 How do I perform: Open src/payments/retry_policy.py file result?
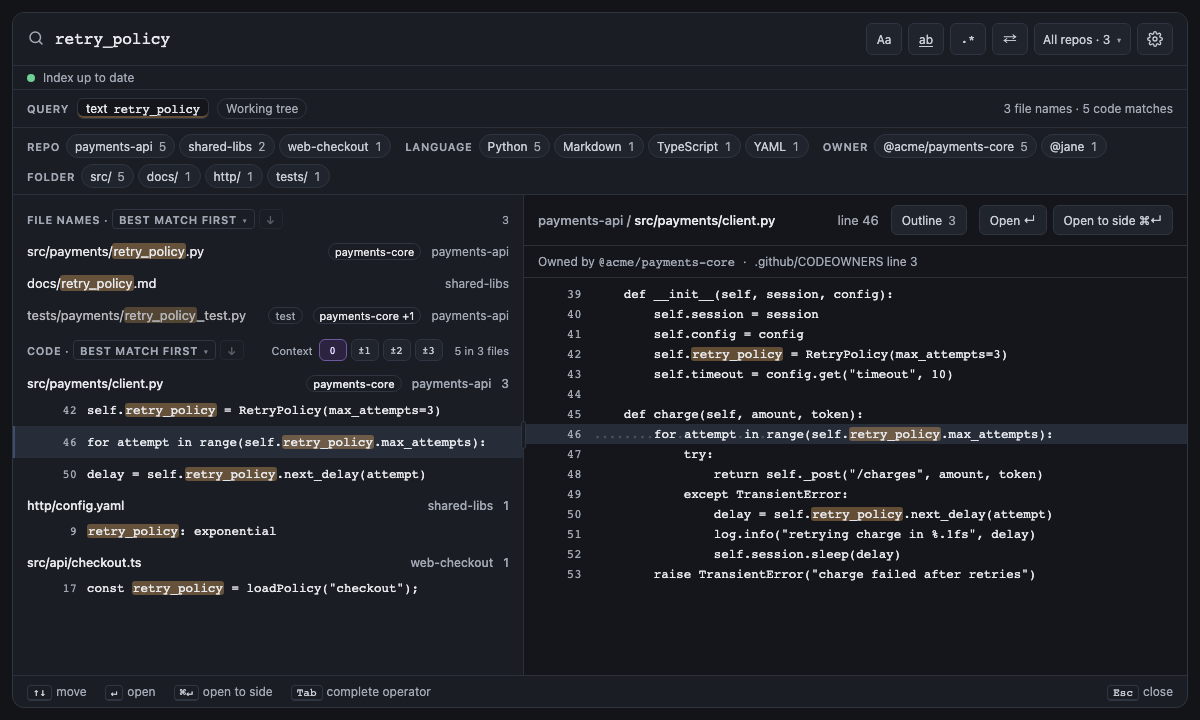click(268, 252)
